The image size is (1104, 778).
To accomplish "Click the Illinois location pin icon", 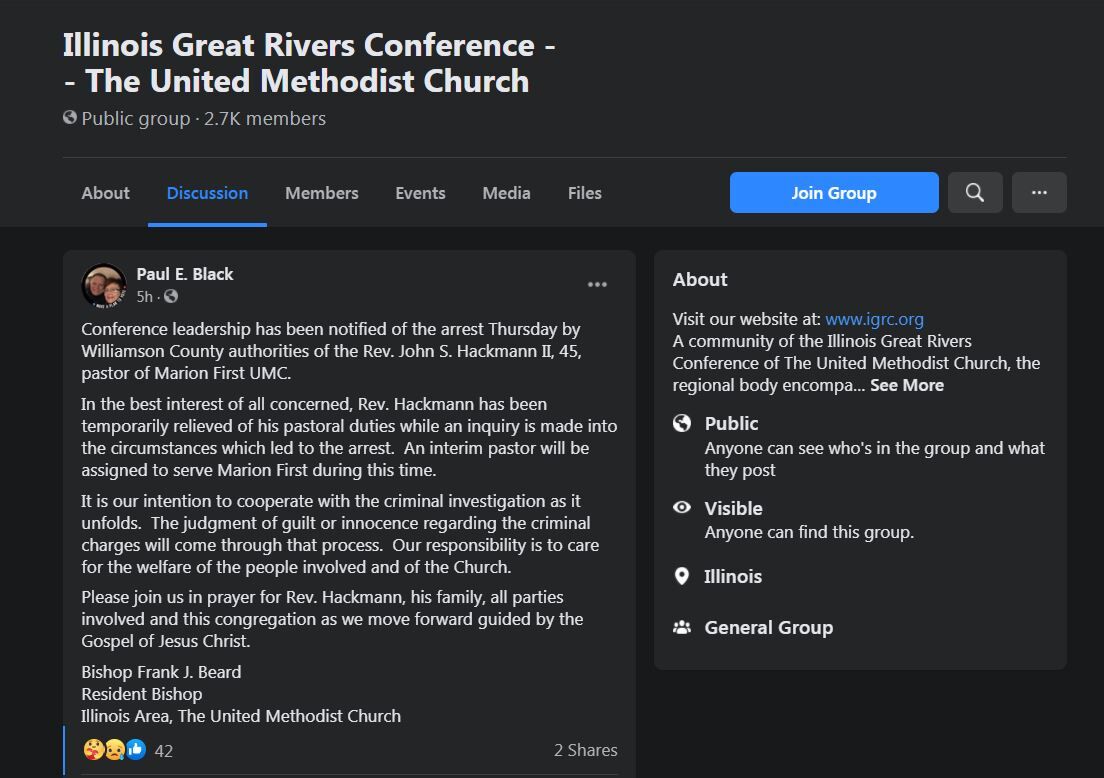I will (x=682, y=576).
